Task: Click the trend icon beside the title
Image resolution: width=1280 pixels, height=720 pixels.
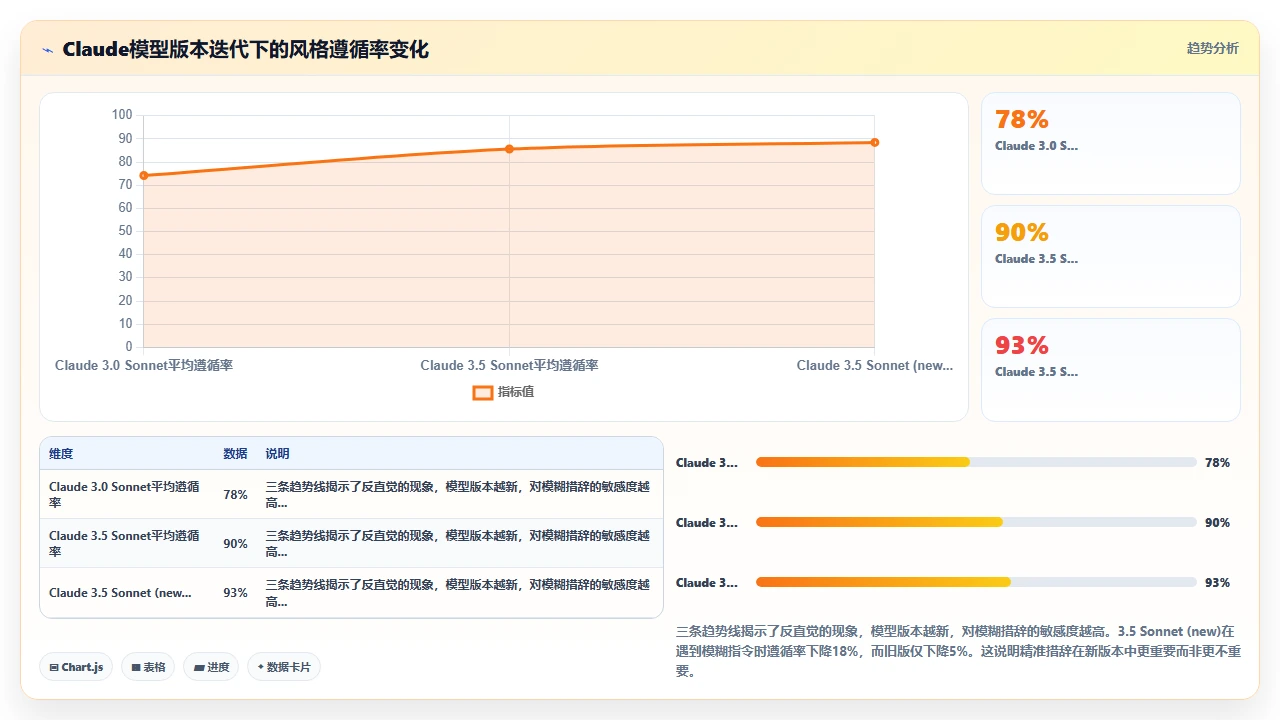Action: [x=47, y=50]
